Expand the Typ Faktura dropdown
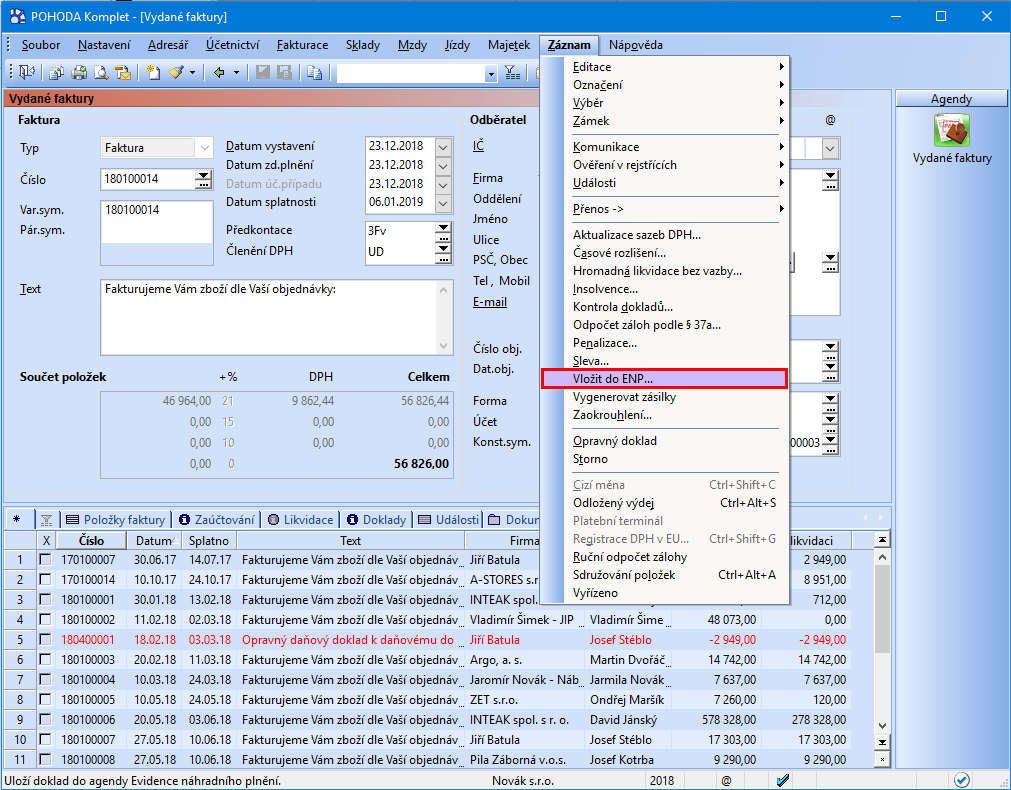This screenshot has width=1011, height=790. point(205,148)
